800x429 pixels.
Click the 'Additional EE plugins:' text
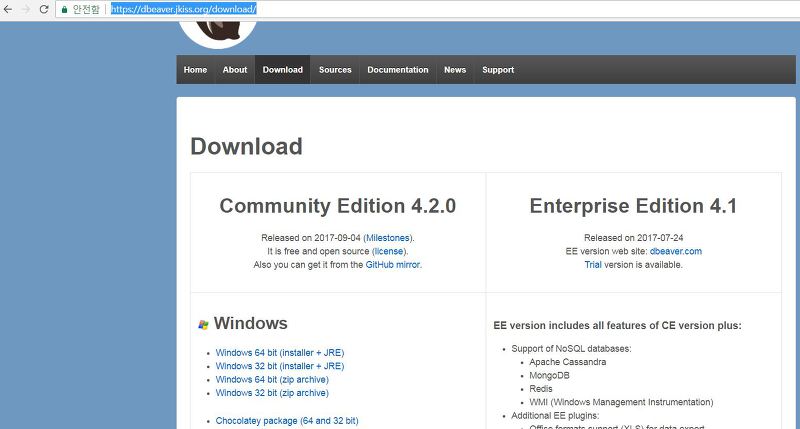point(555,415)
